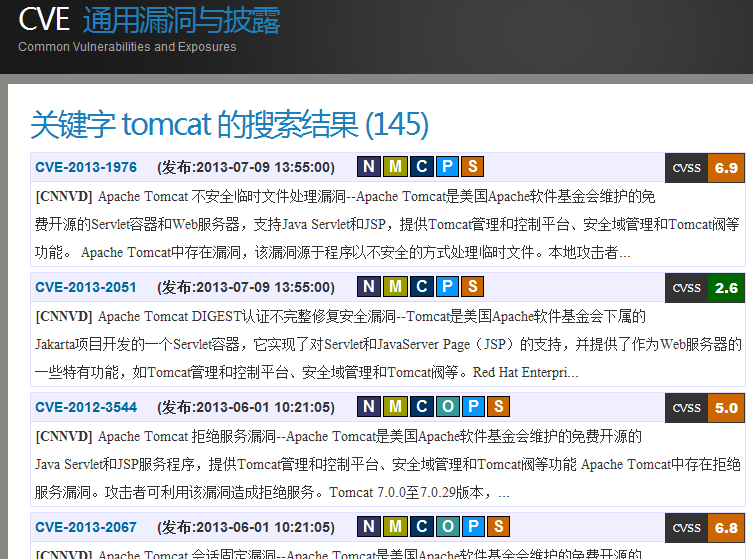Click the S badge on CVE-2013-1976 row

(473, 167)
